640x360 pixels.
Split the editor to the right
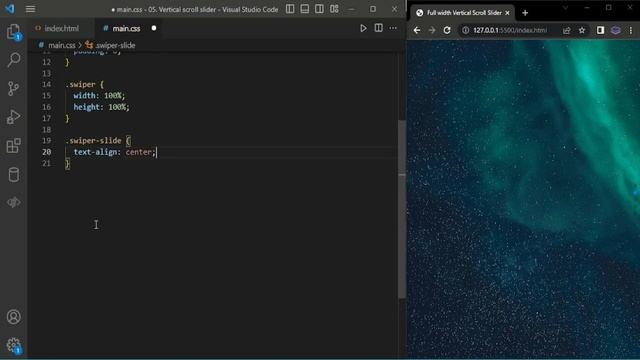click(378, 28)
